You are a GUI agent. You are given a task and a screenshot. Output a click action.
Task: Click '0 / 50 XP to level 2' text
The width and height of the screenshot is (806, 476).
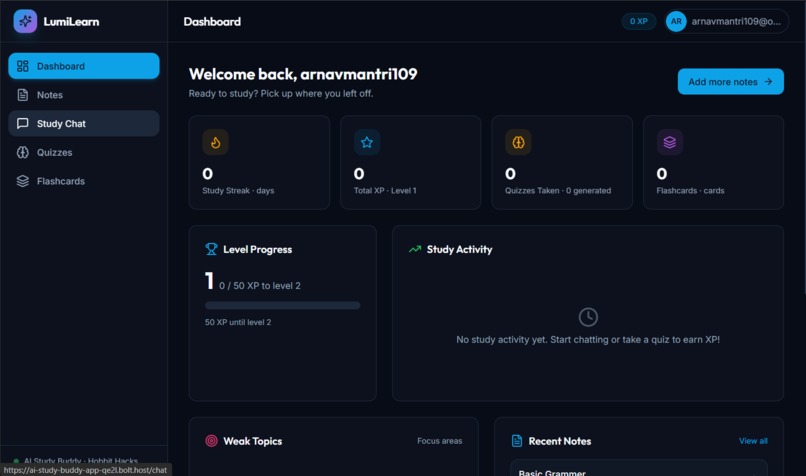[260, 286]
